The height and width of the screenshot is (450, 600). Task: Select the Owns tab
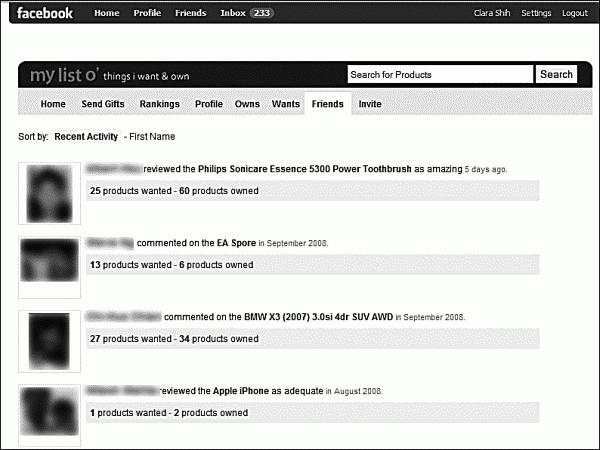tap(247, 104)
